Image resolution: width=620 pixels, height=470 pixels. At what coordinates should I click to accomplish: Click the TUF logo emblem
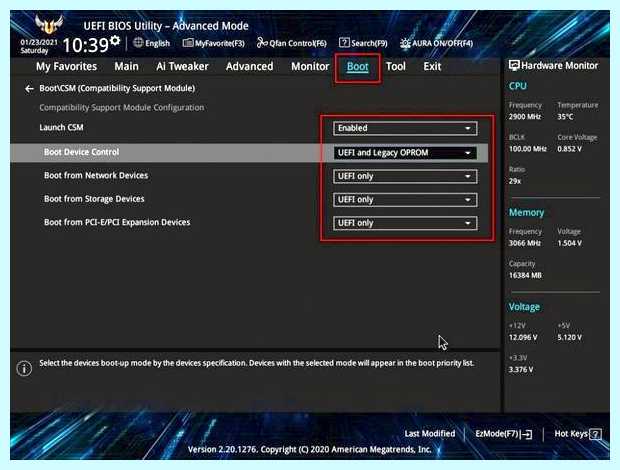click(49, 25)
